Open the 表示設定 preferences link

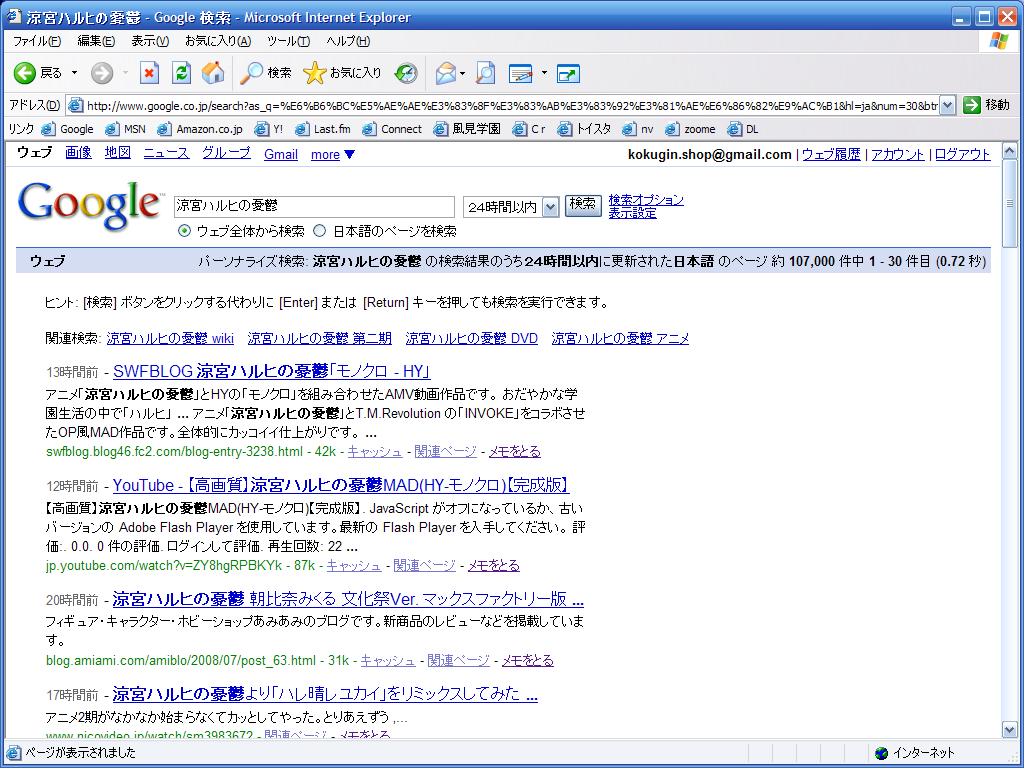[x=633, y=213]
